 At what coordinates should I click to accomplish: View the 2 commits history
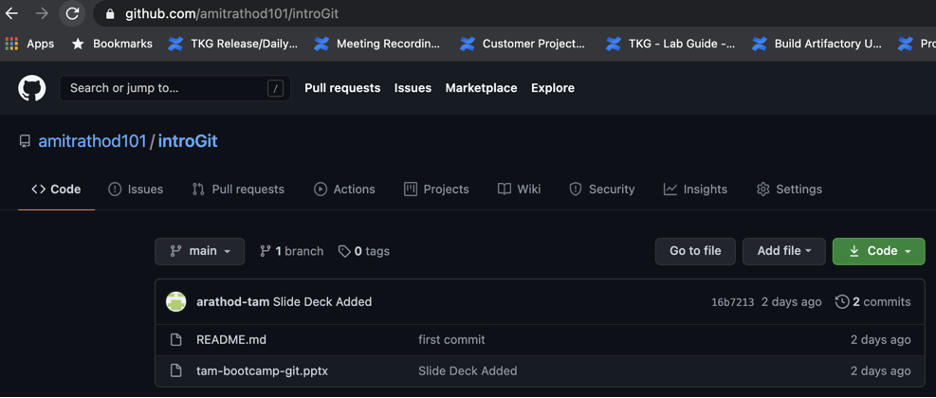[x=873, y=302]
